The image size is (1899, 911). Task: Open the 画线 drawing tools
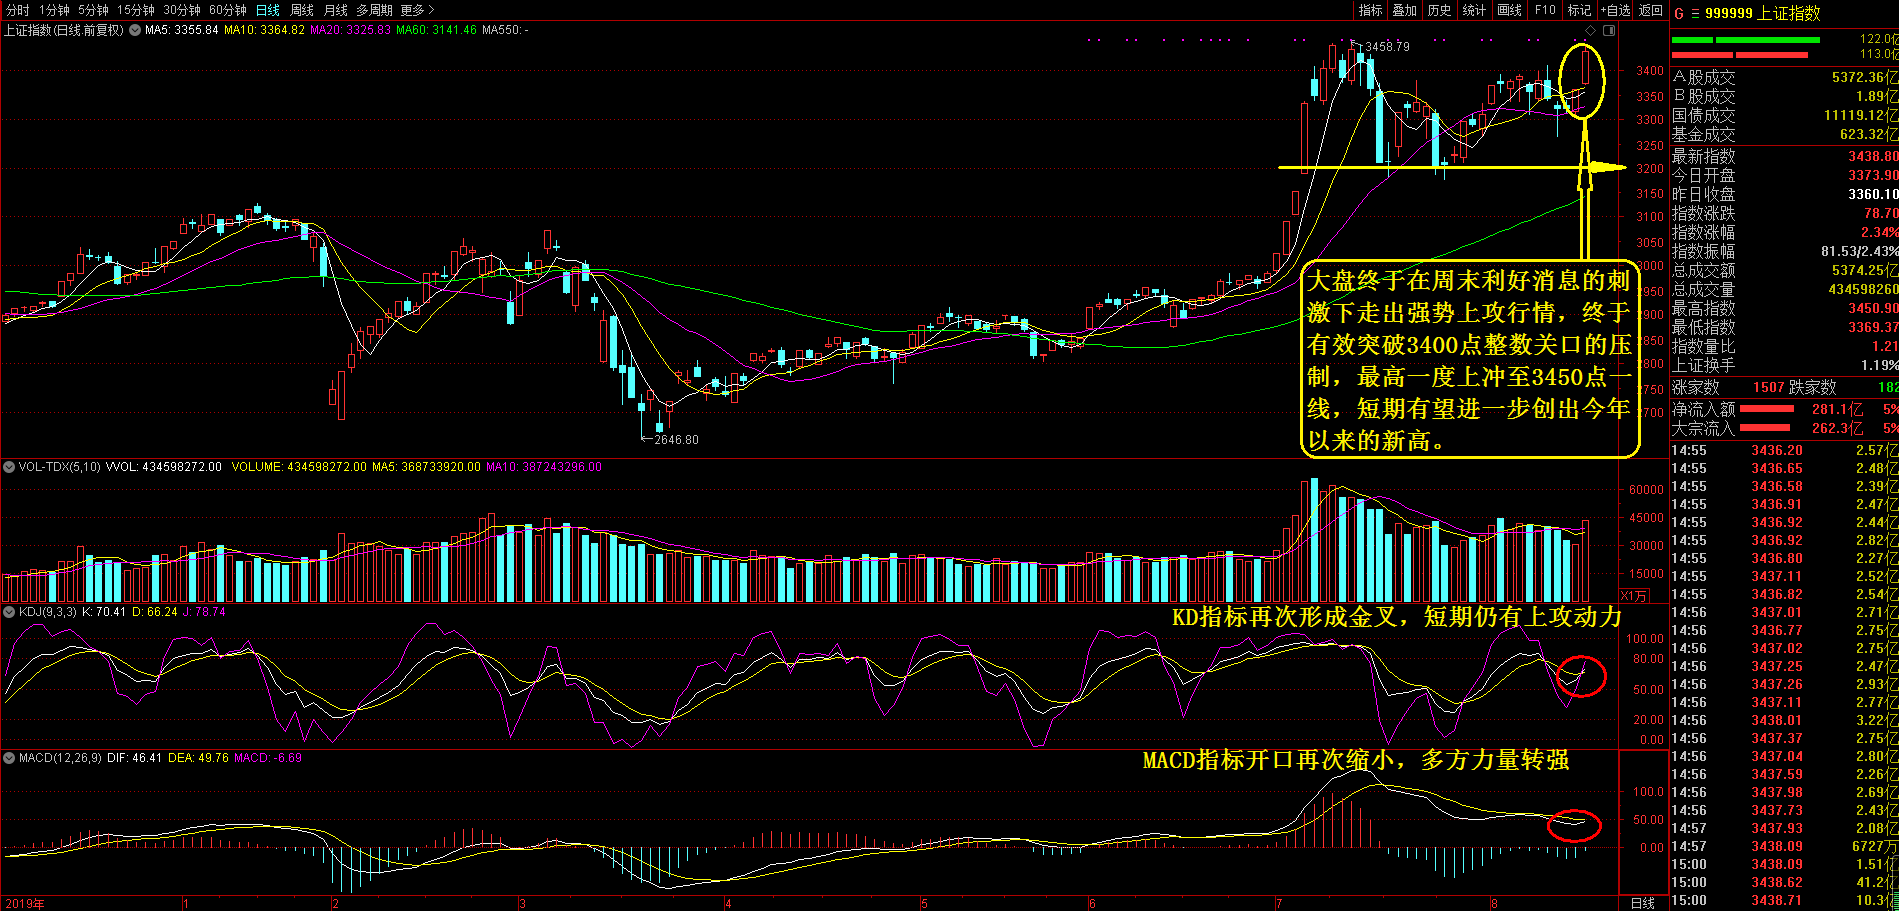[1509, 10]
